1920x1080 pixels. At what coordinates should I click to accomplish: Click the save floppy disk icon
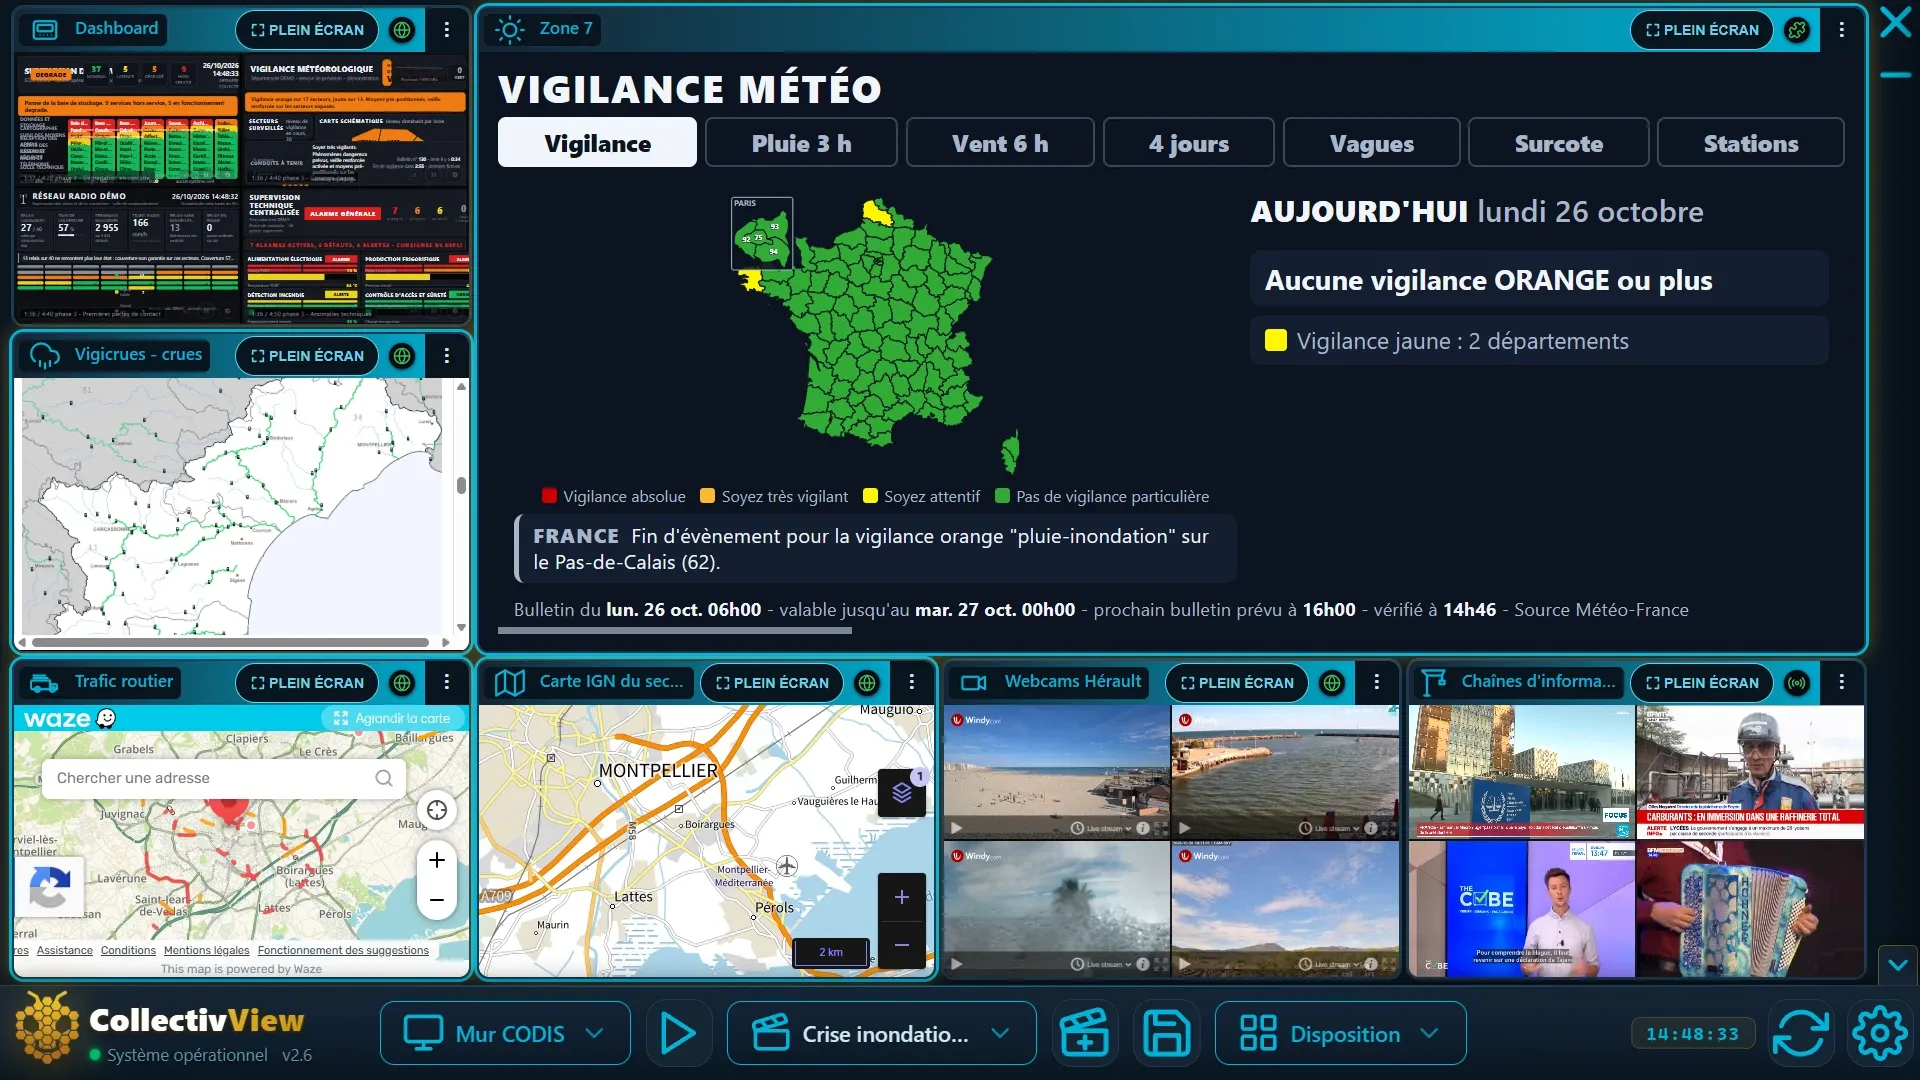pos(1166,1033)
